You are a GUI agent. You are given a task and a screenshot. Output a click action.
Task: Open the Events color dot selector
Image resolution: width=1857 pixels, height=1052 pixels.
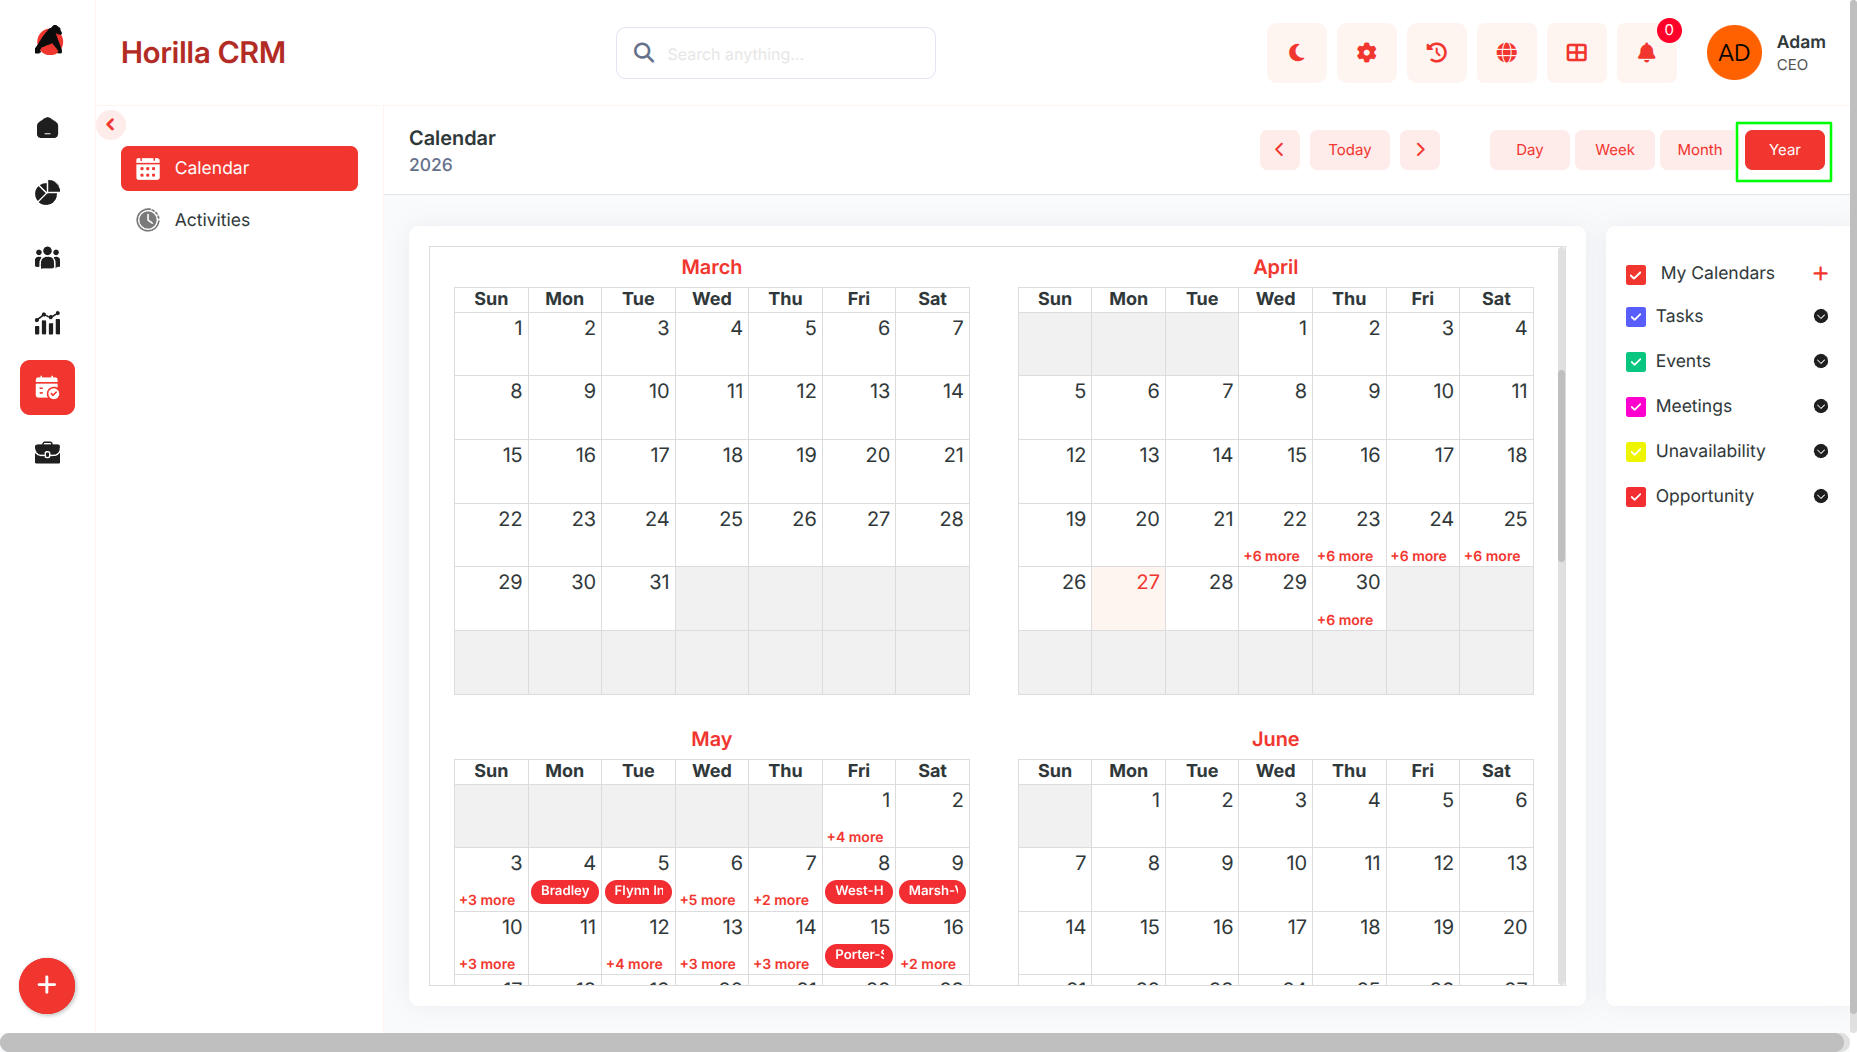(x=1820, y=361)
